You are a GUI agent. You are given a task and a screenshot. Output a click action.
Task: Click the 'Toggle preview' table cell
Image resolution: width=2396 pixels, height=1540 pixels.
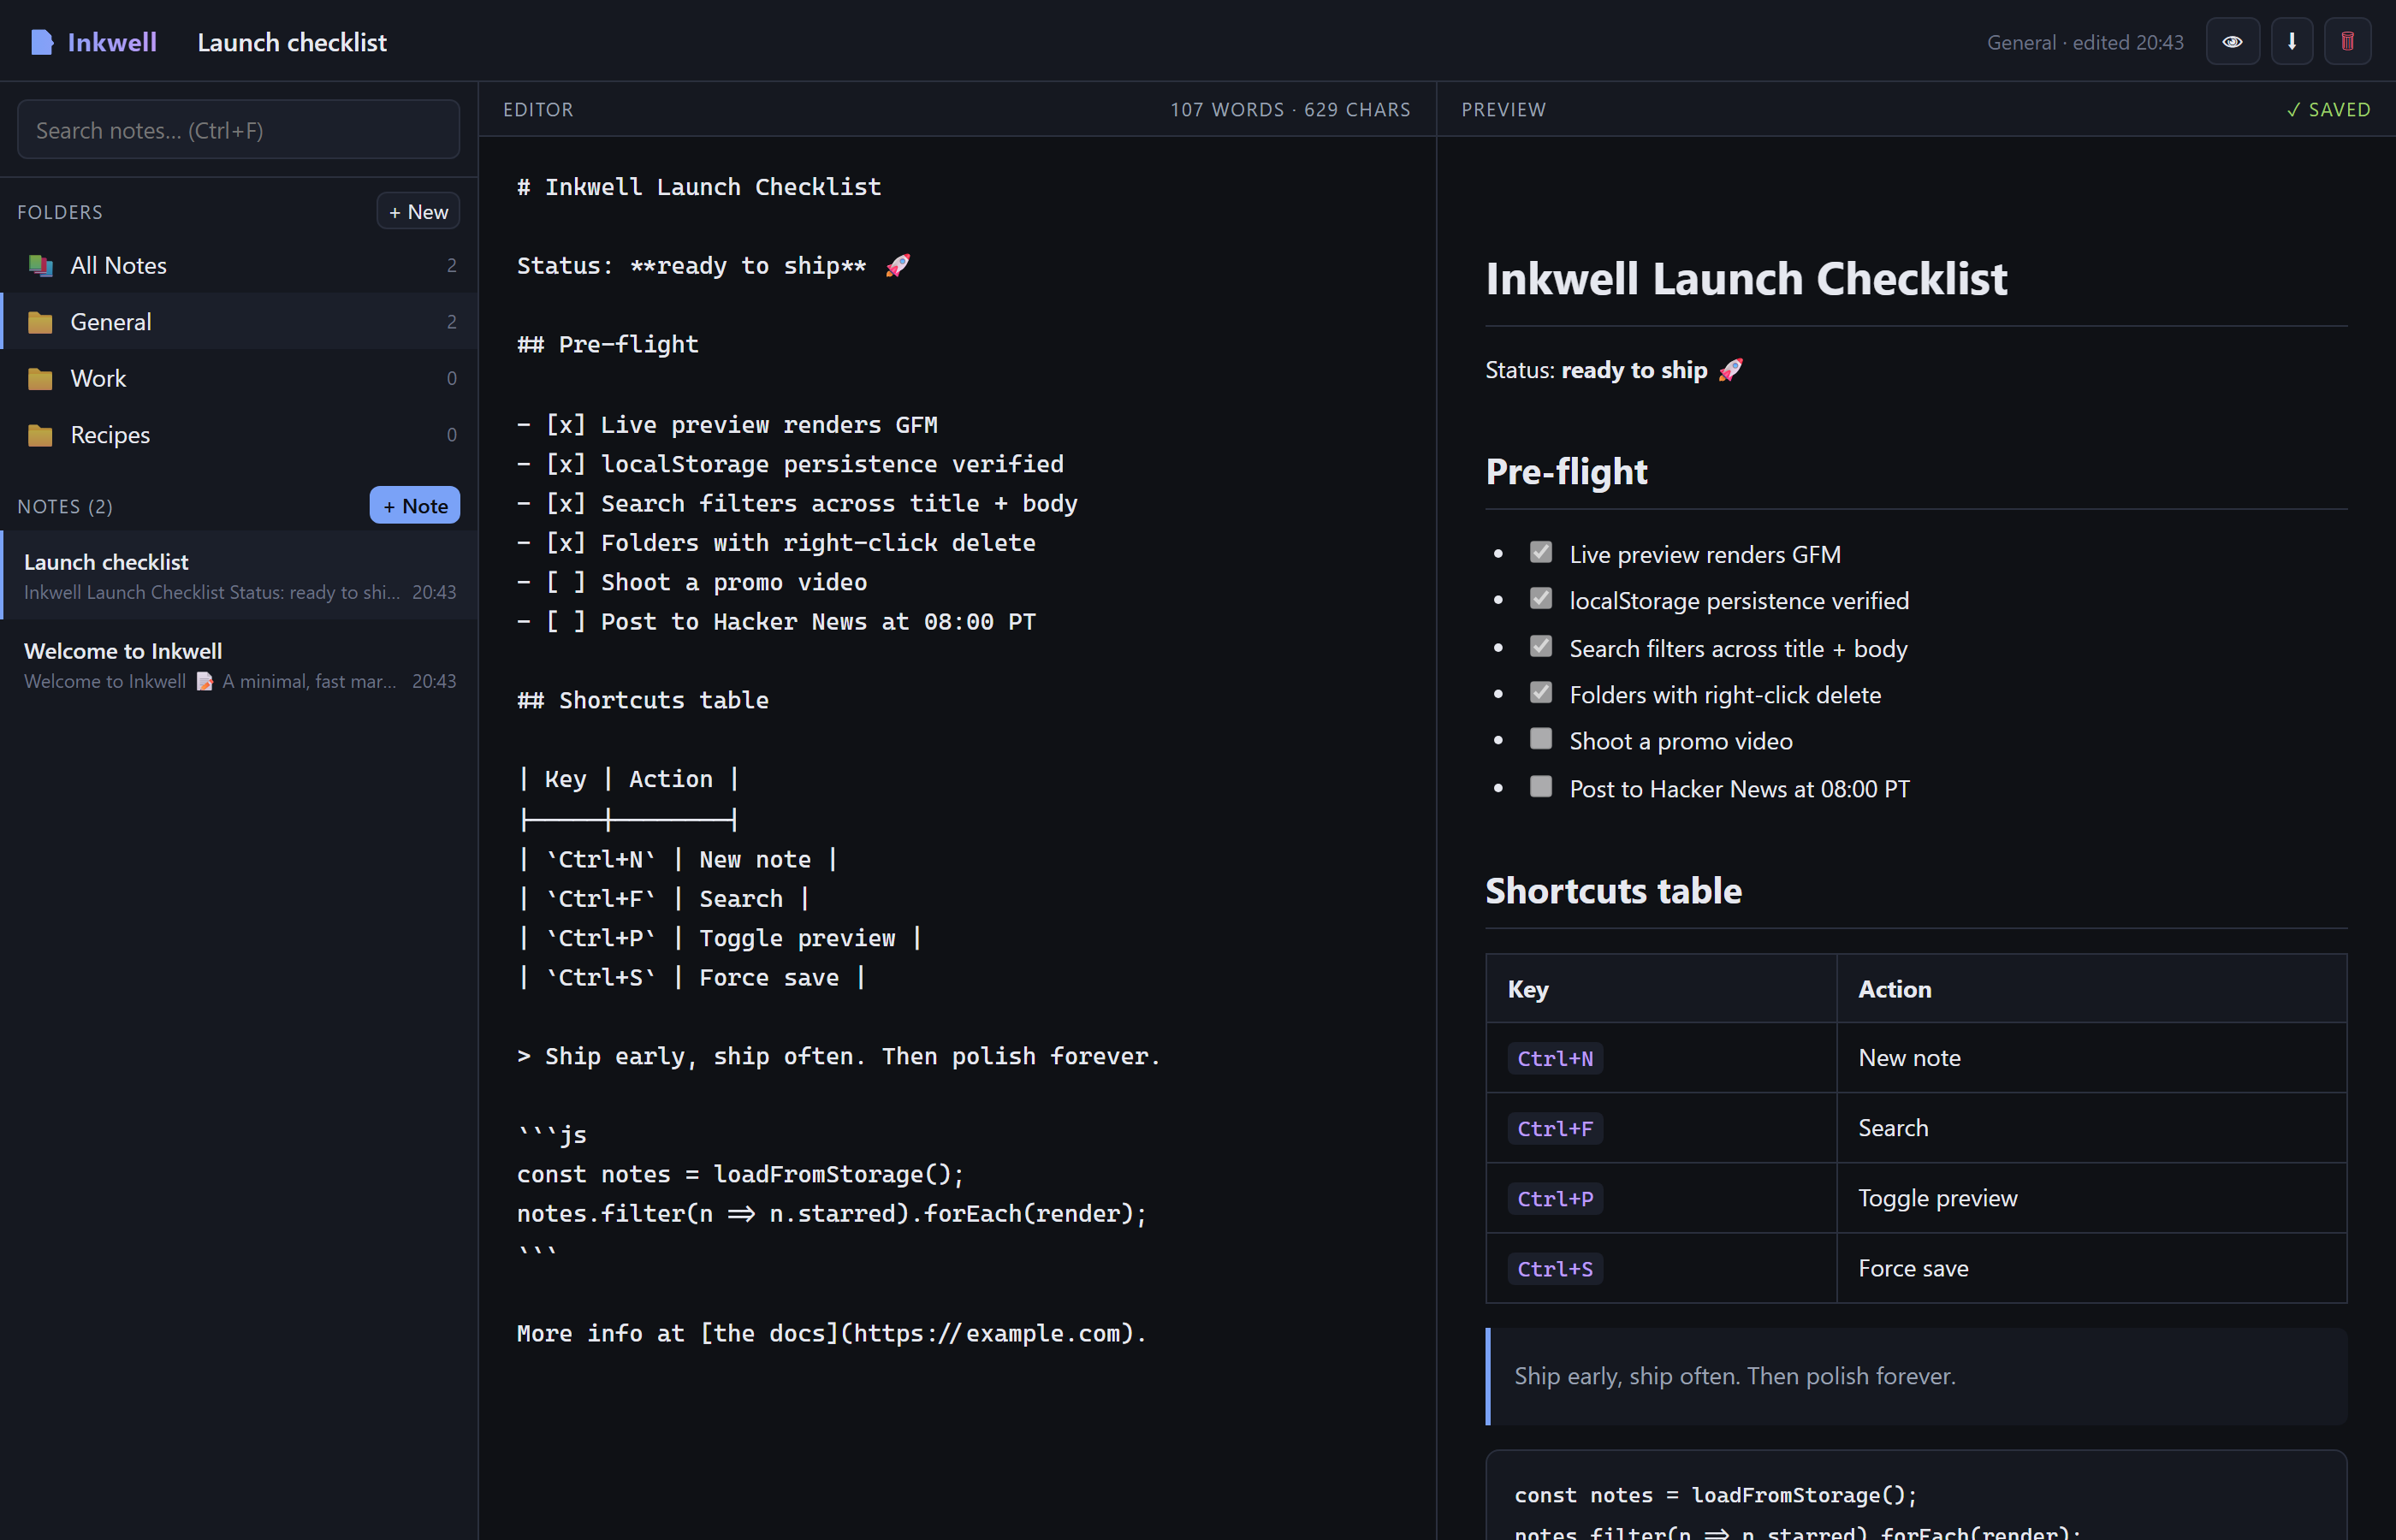2092,1198
